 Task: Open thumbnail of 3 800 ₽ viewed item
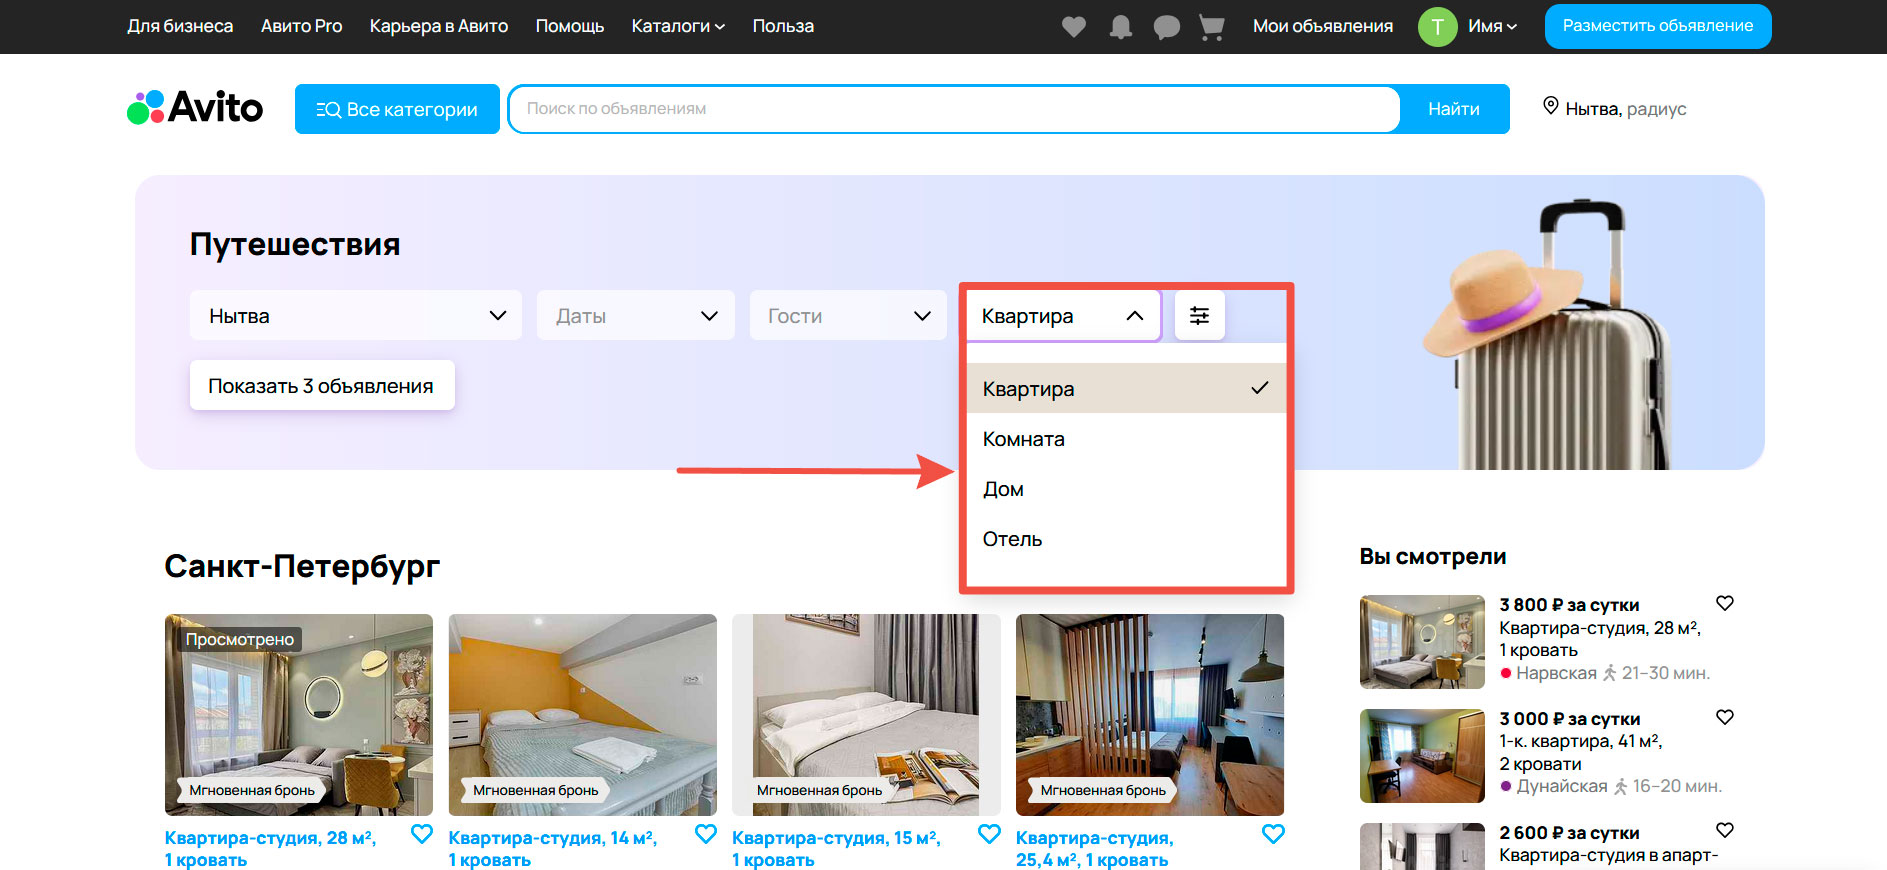click(1422, 642)
